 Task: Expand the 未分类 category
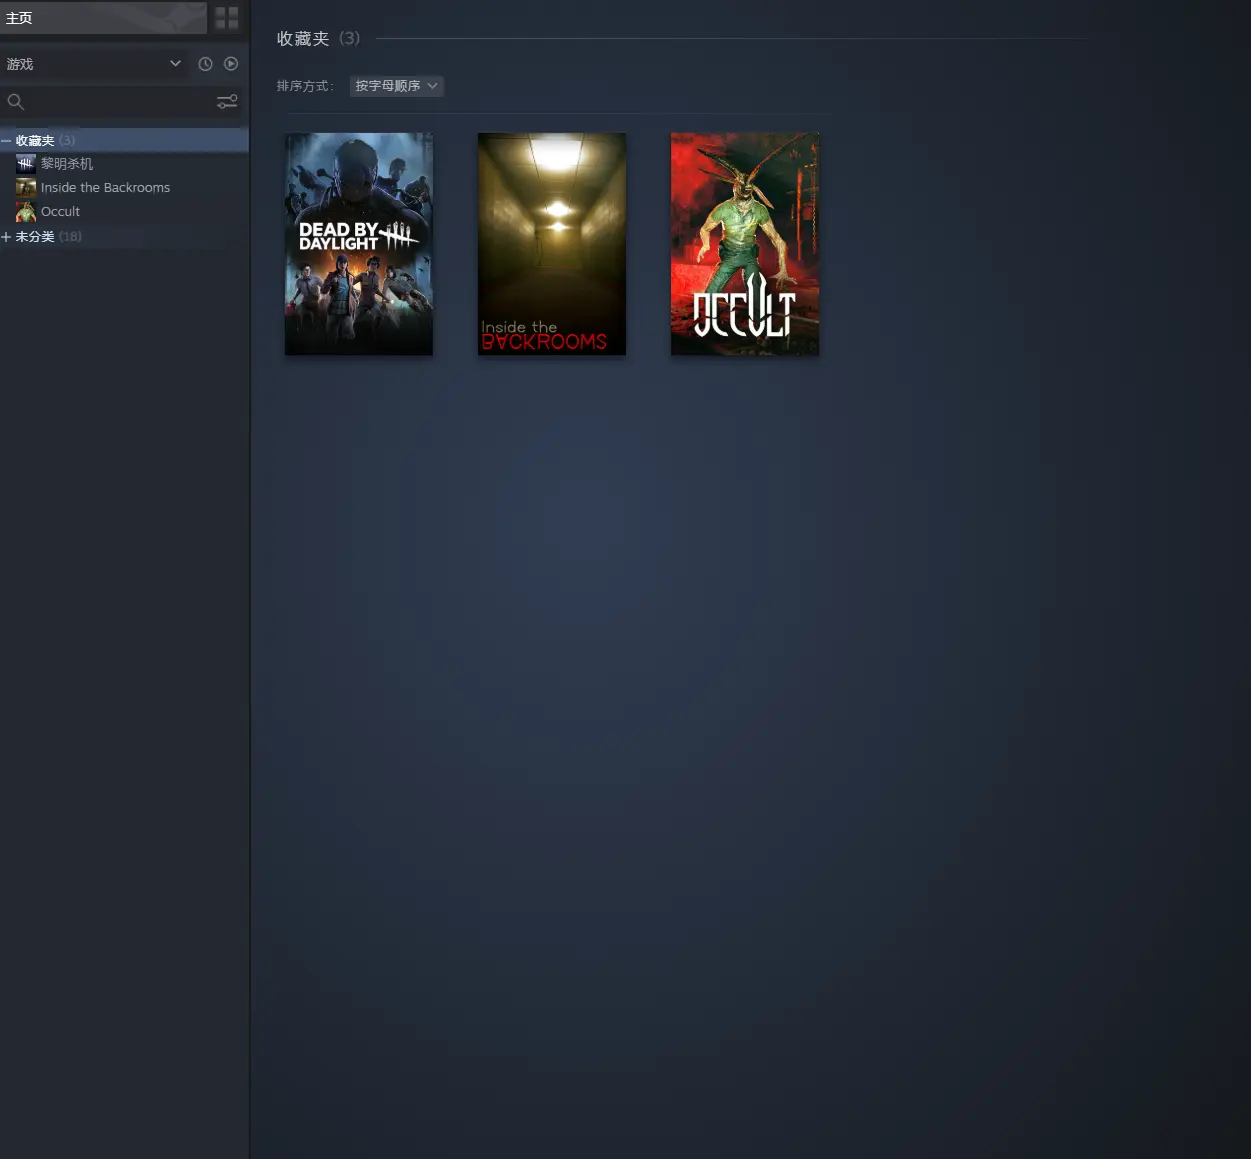pos(6,237)
